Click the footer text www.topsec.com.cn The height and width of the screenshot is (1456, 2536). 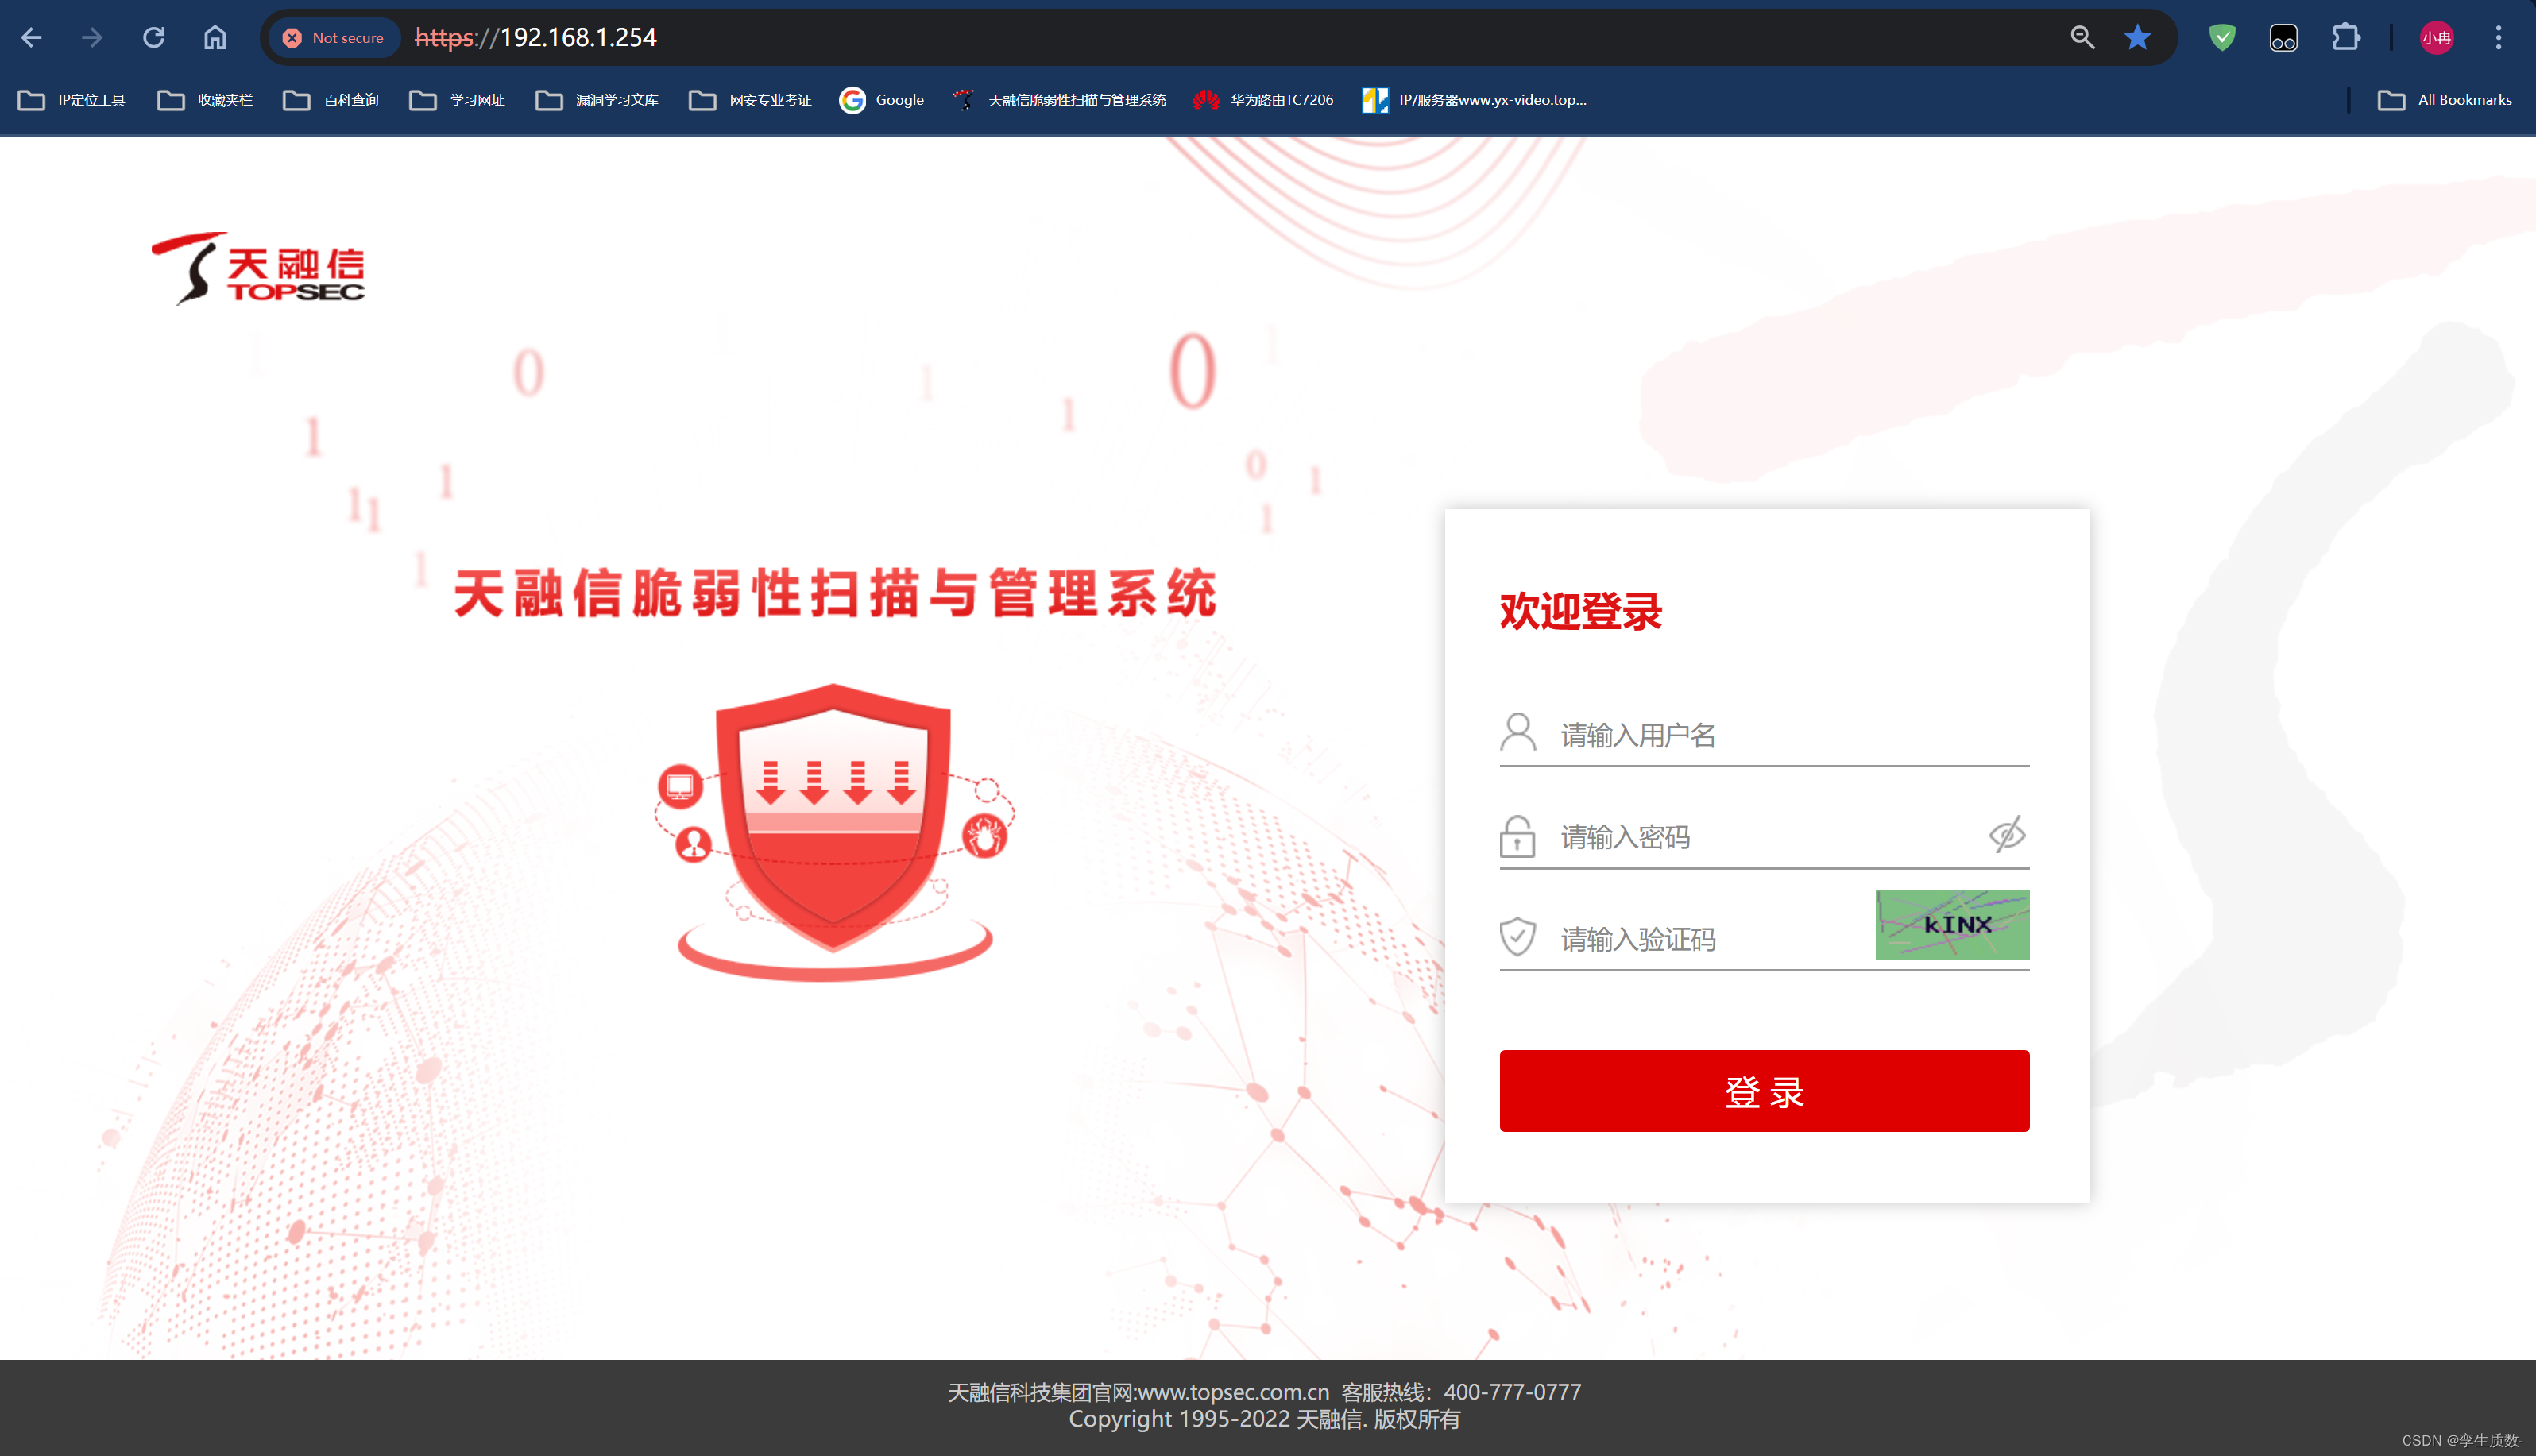coord(1233,1392)
